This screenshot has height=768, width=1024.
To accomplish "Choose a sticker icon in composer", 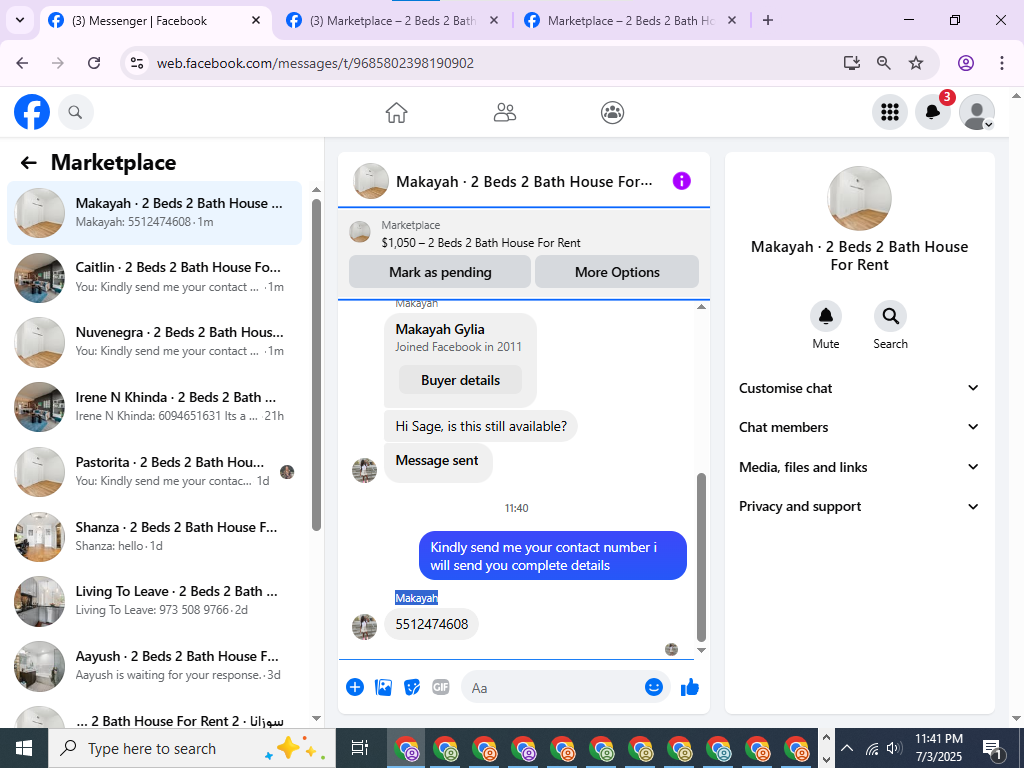I will (x=412, y=687).
